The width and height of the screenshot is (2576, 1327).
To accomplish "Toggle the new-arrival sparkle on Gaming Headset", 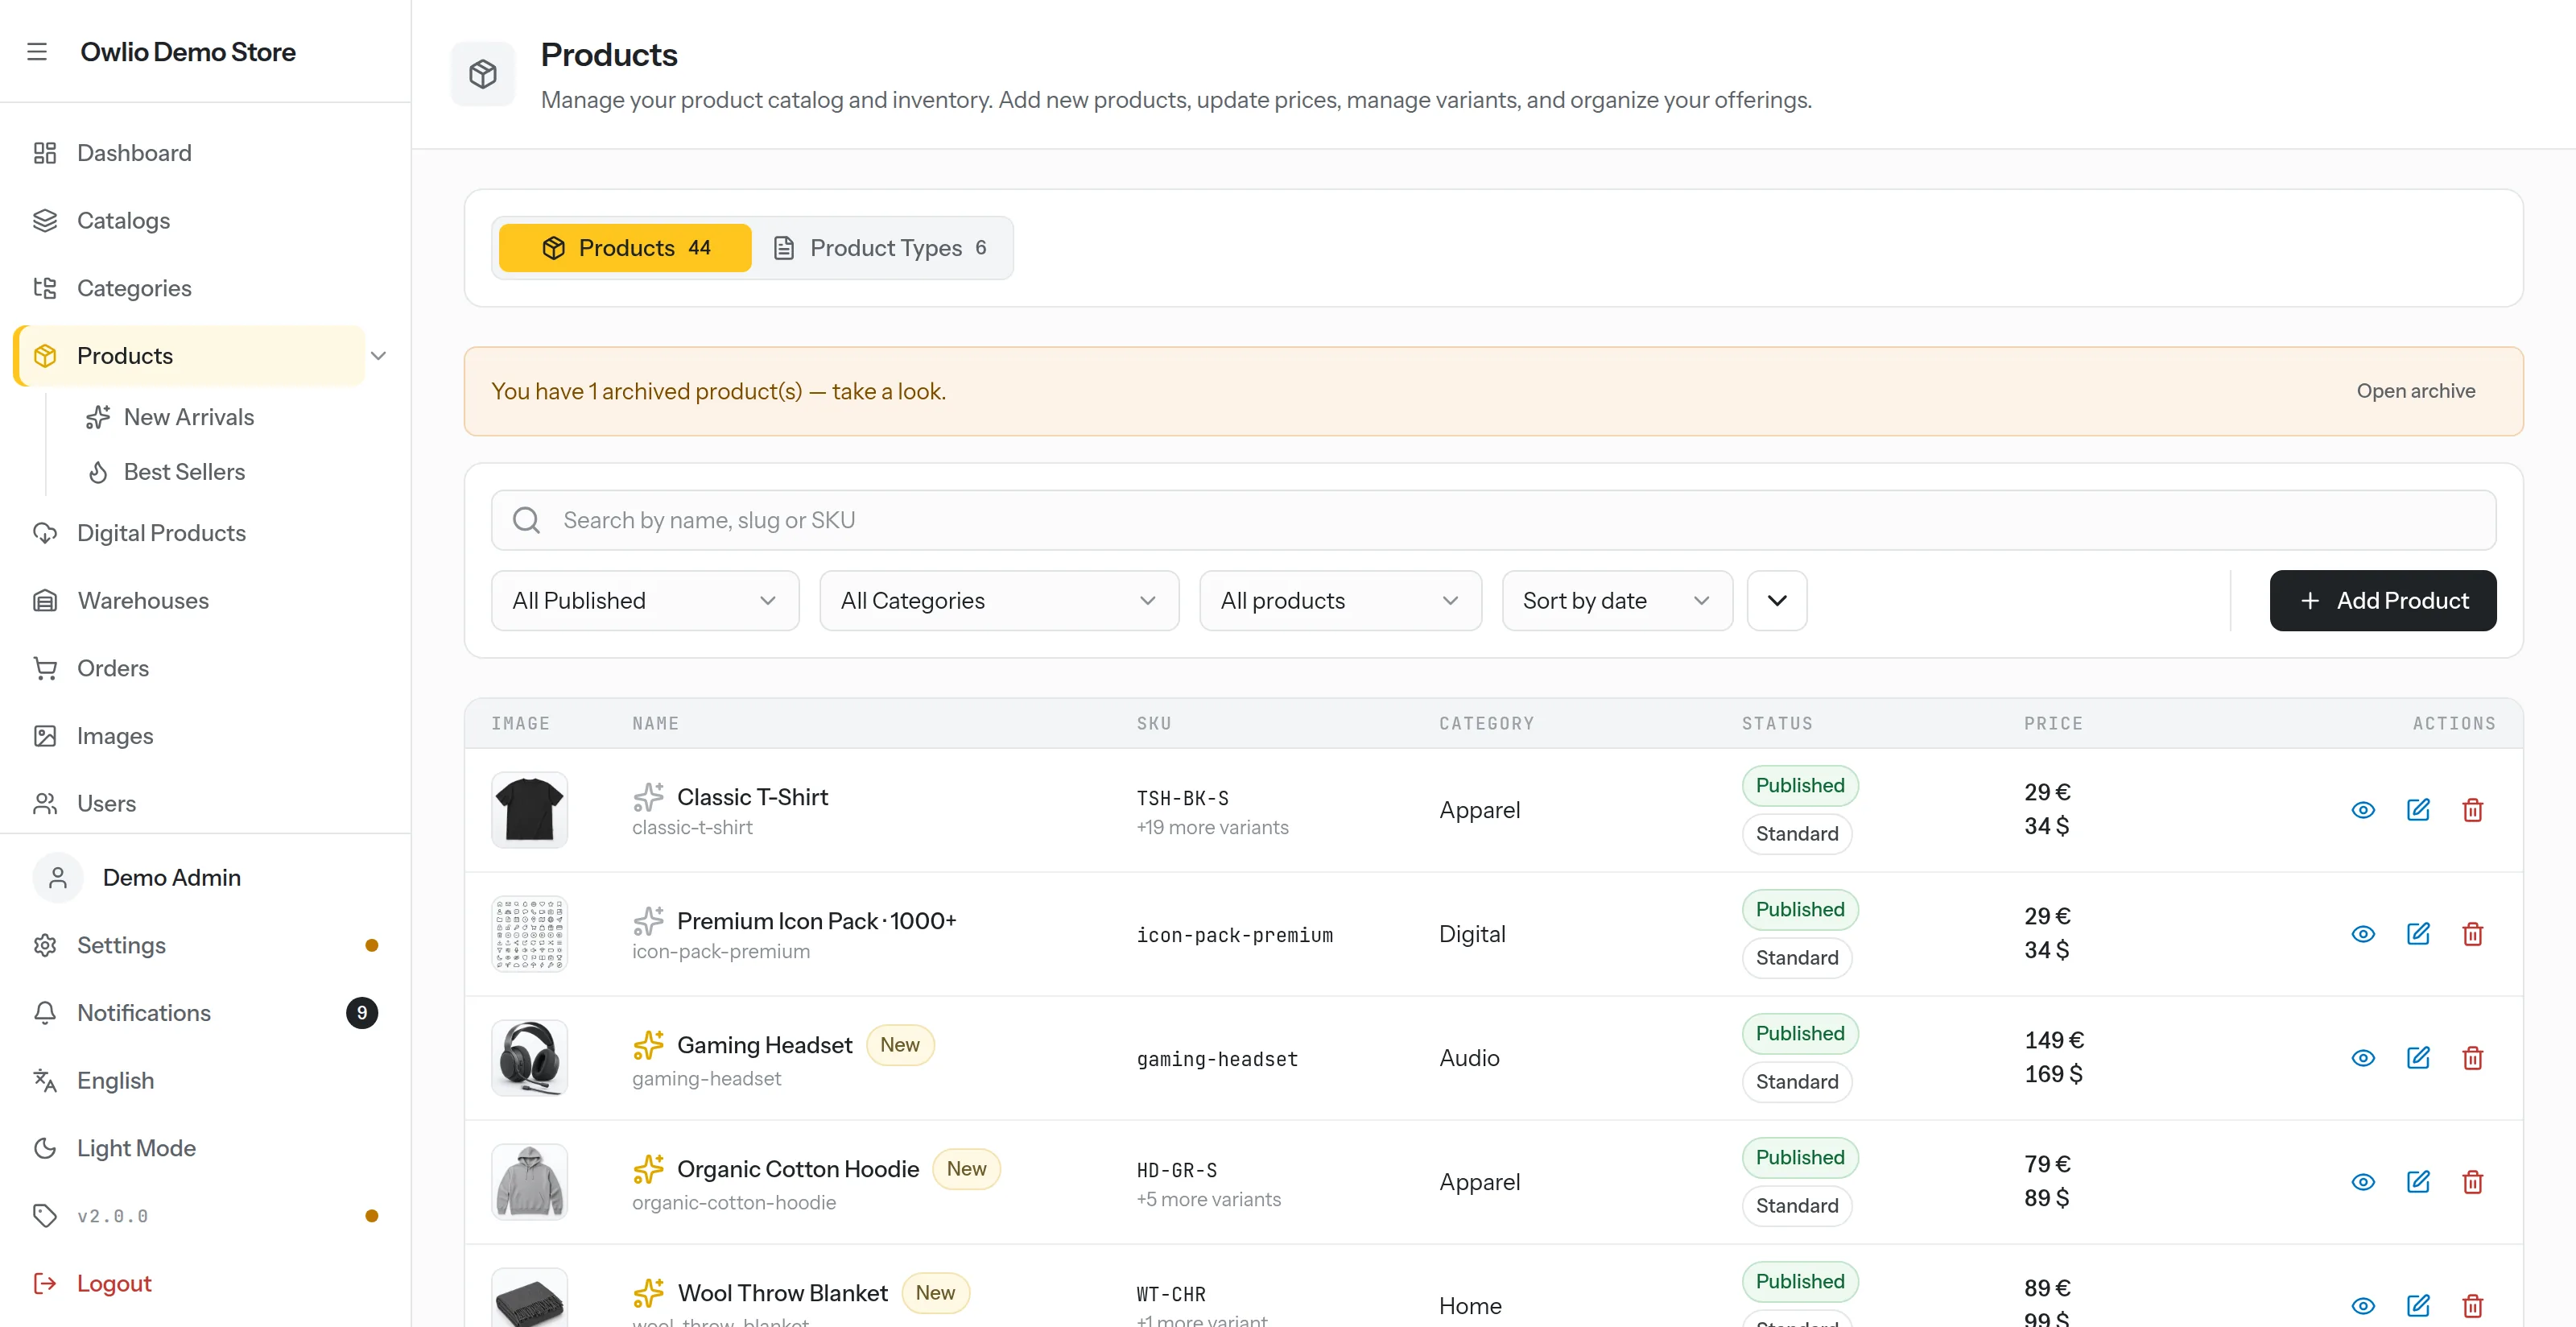I will click(x=648, y=1045).
